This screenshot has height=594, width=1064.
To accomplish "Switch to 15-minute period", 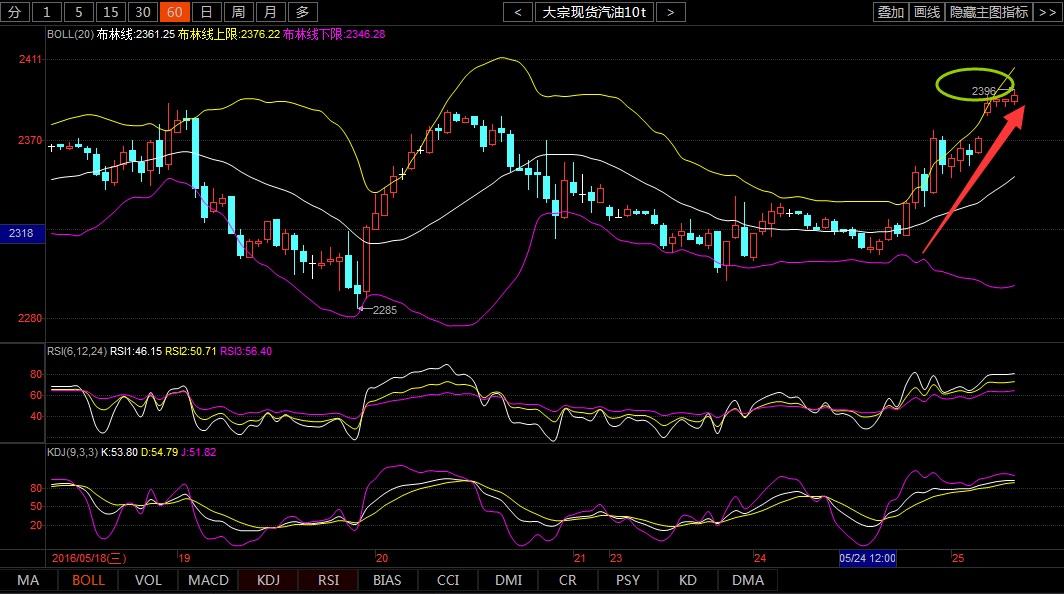I will coord(111,12).
